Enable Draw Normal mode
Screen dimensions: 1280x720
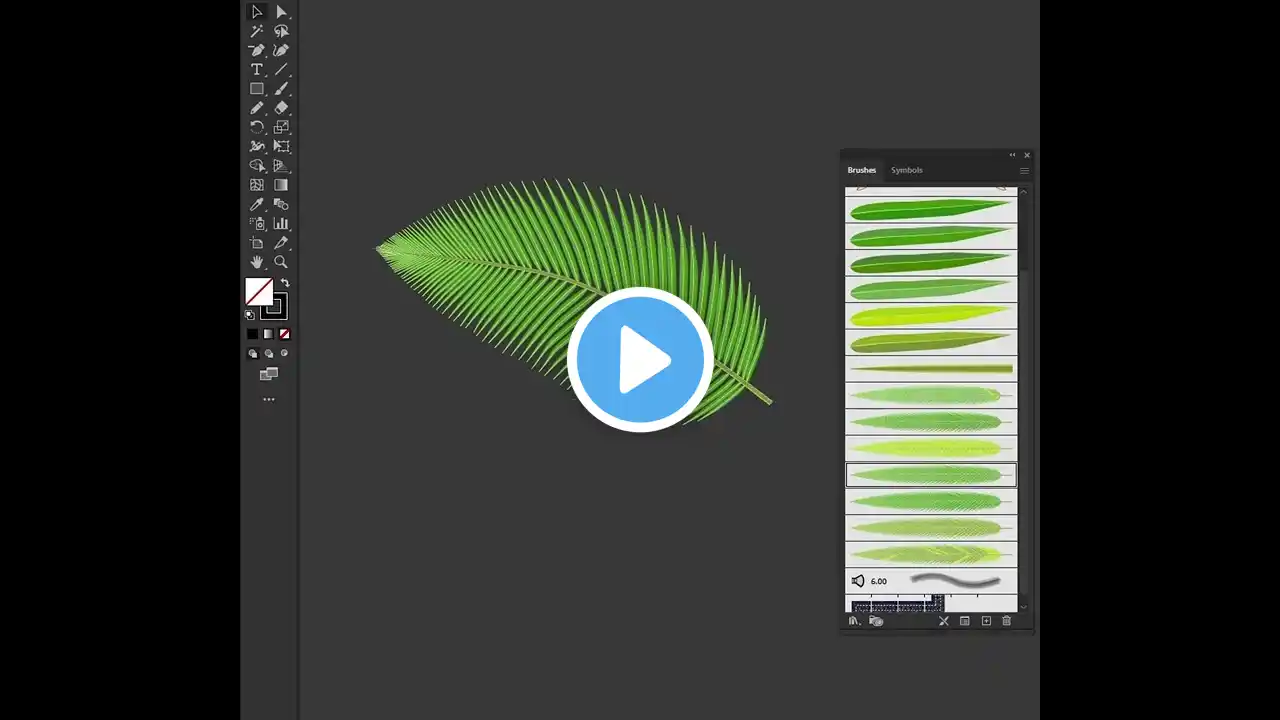point(253,353)
